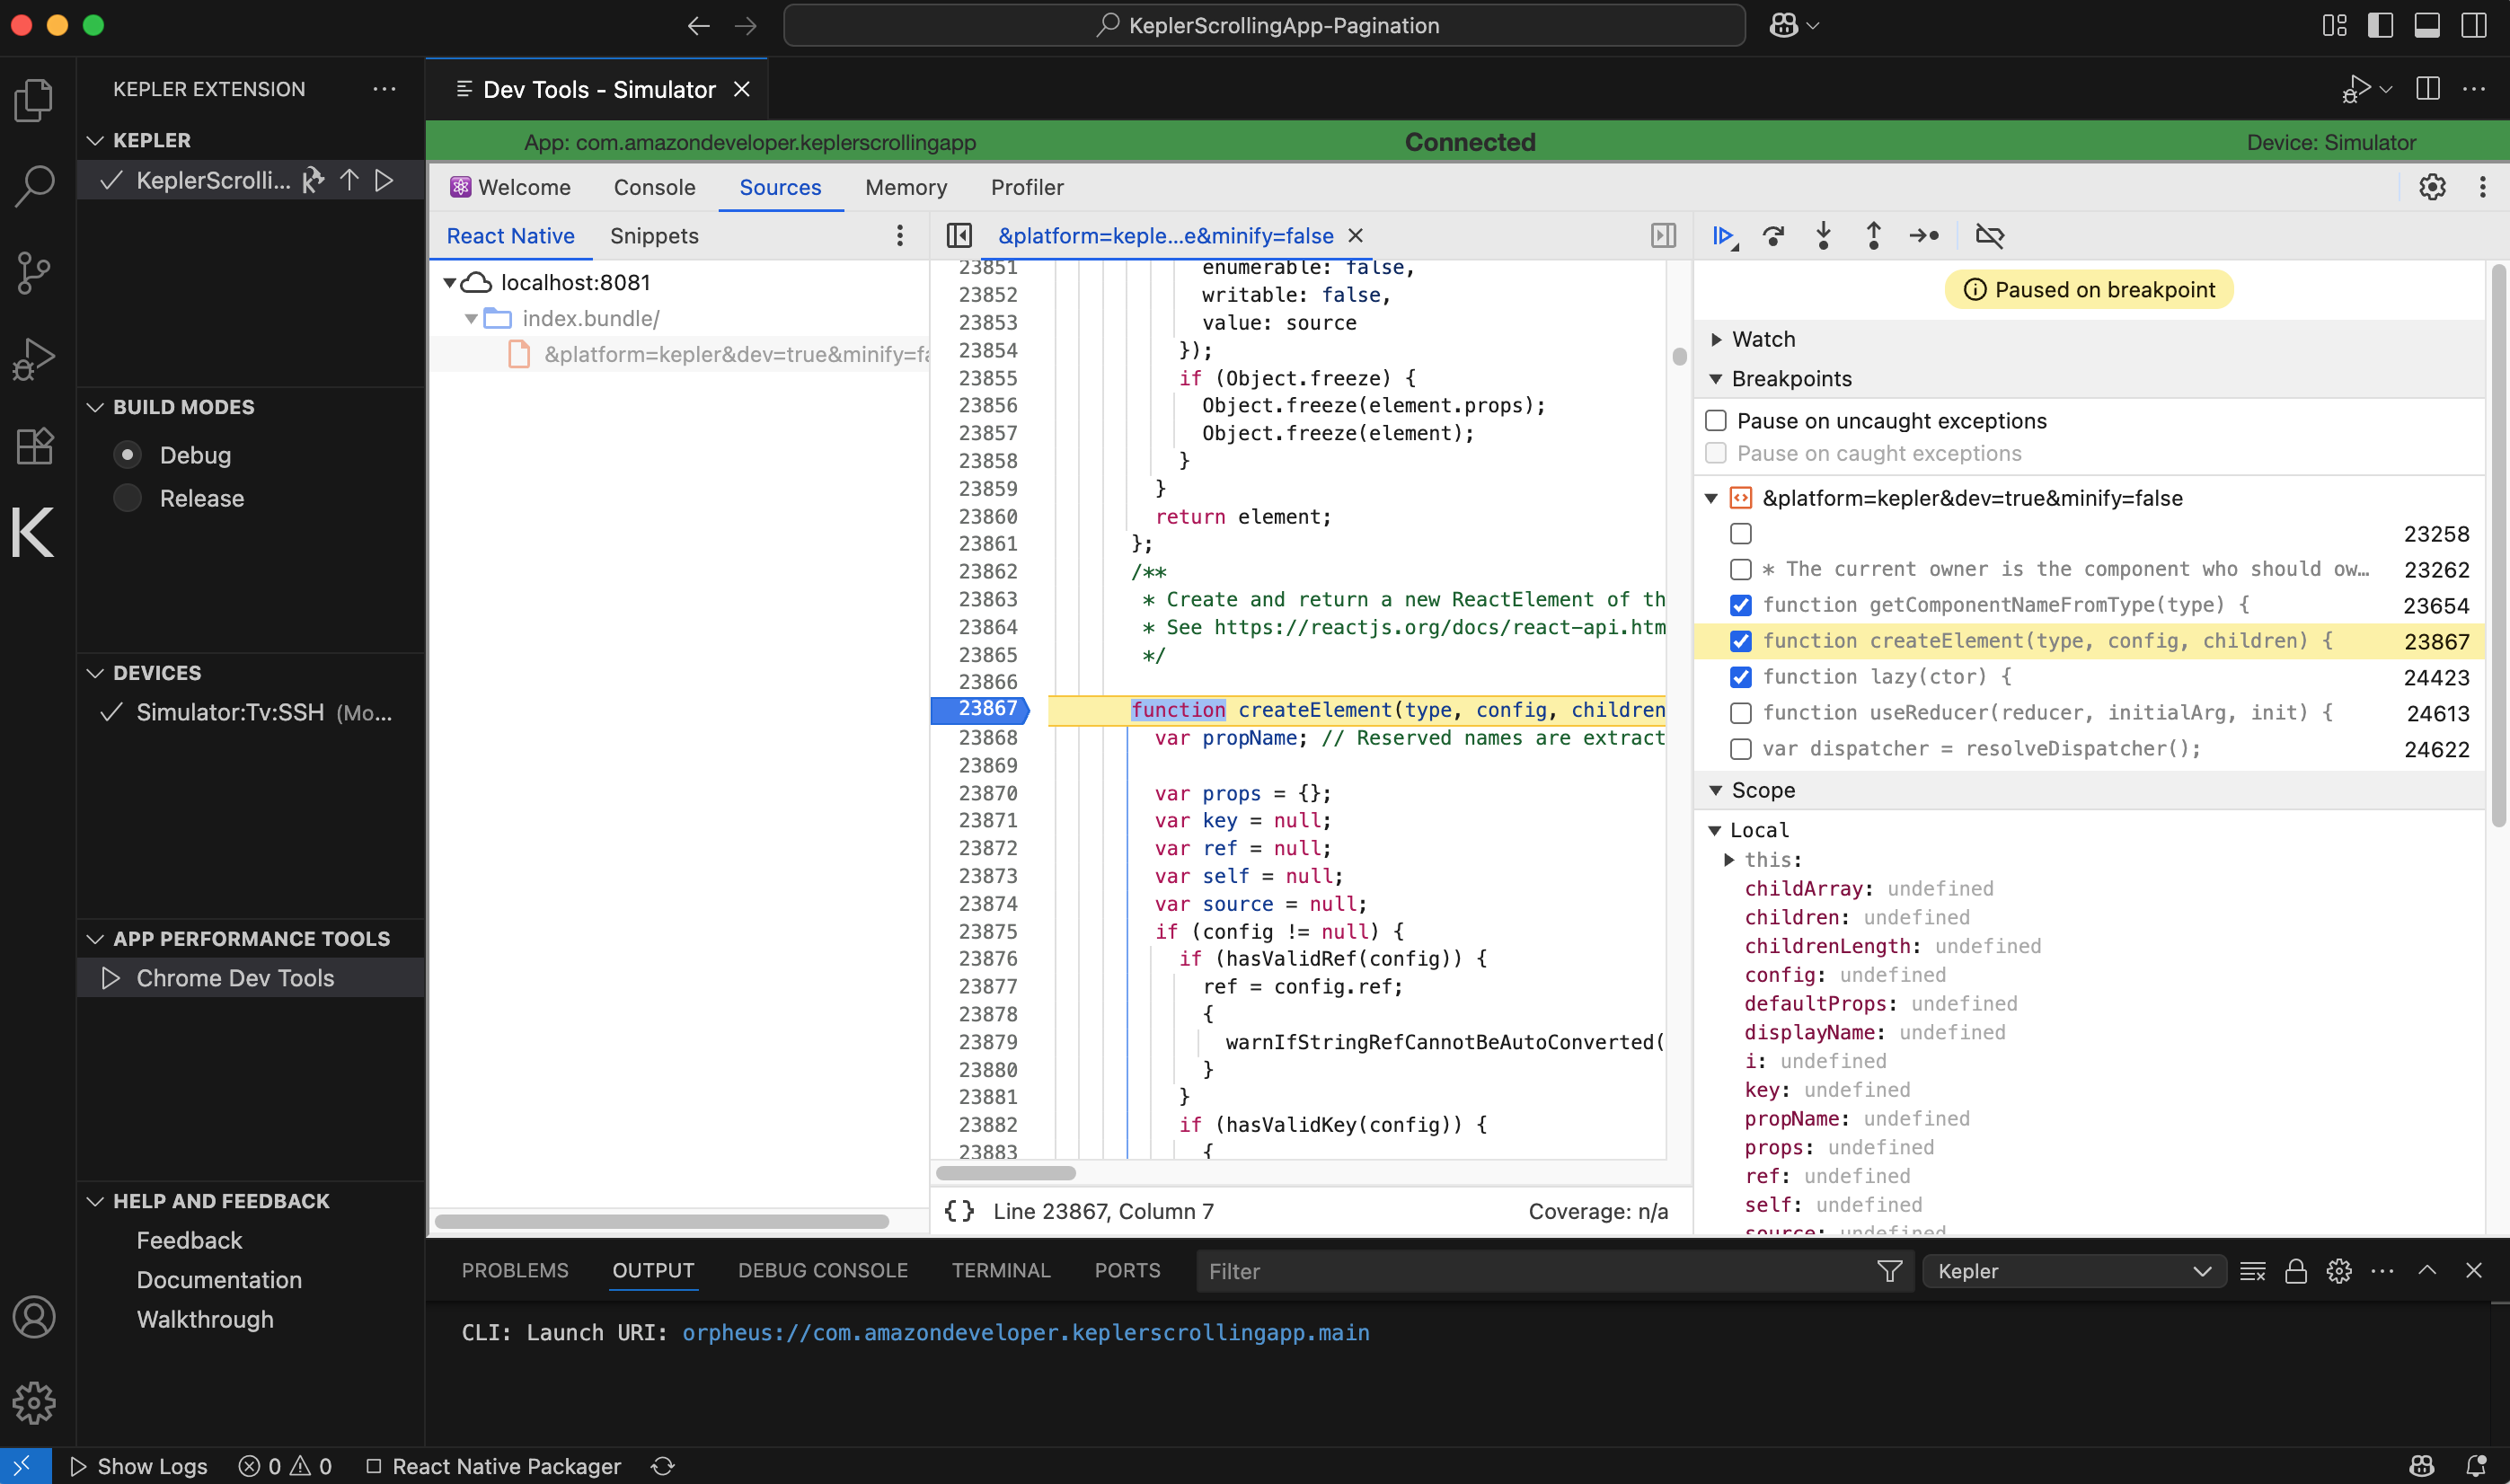The width and height of the screenshot is (2510, 1484).
Task: Expand the Watch section
Action: 1717,339
